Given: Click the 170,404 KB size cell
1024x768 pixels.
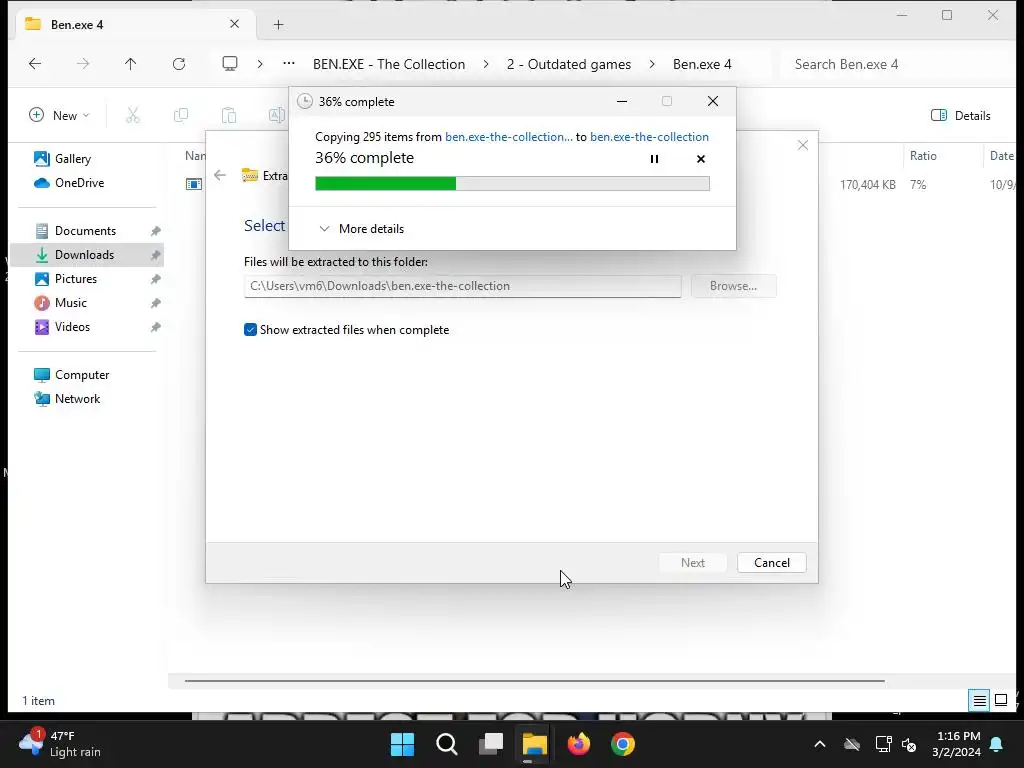Looking at the screenshot, I should 867,185.
